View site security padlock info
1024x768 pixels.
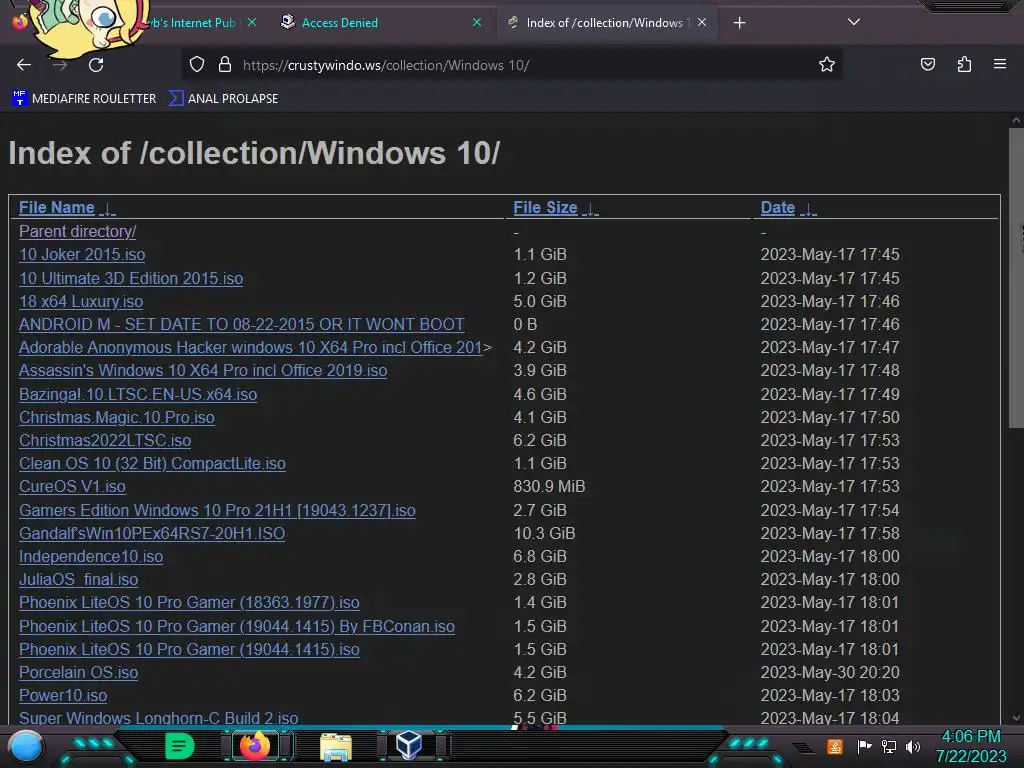225,65
